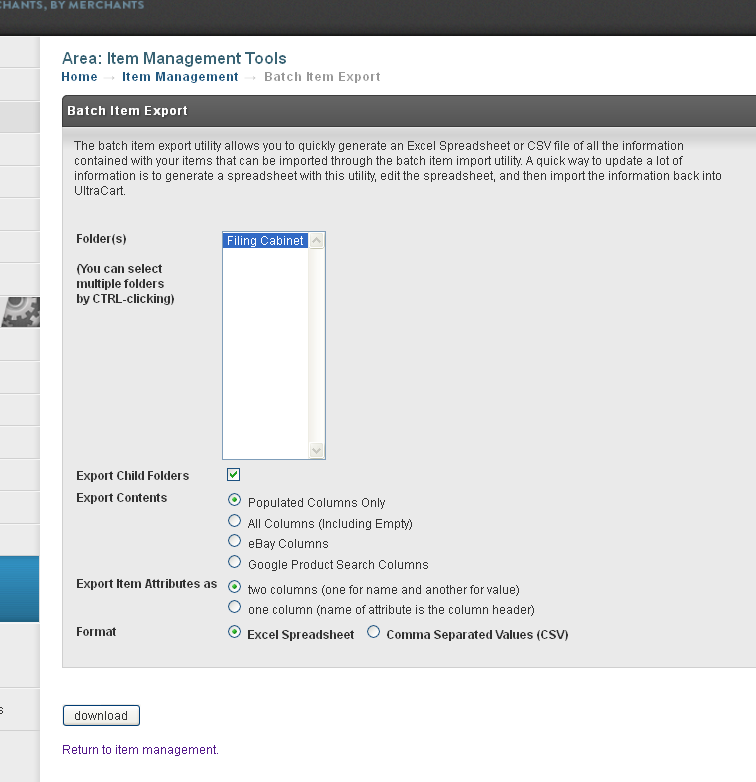The image size is (756, 782).
Task: Pick Comma Separated Values (CSV) format
Action: click(374, 632)
